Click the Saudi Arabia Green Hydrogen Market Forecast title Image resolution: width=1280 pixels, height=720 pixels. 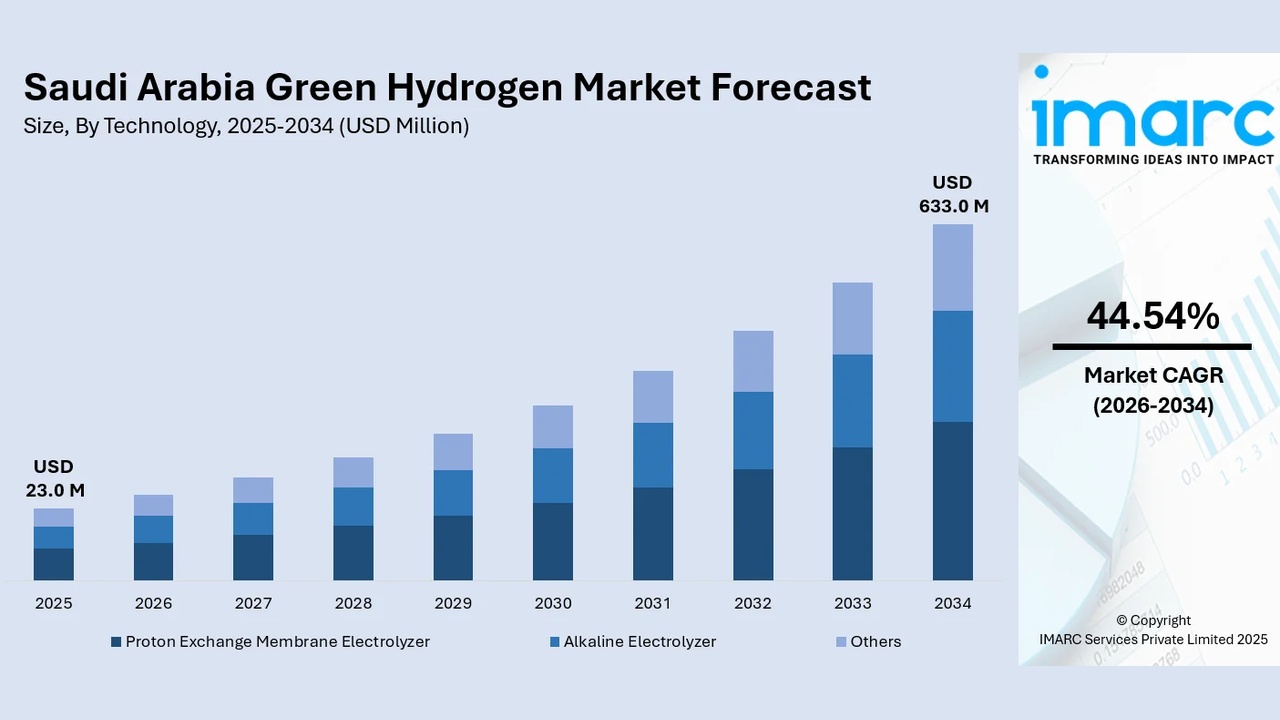tap(447, 88)
